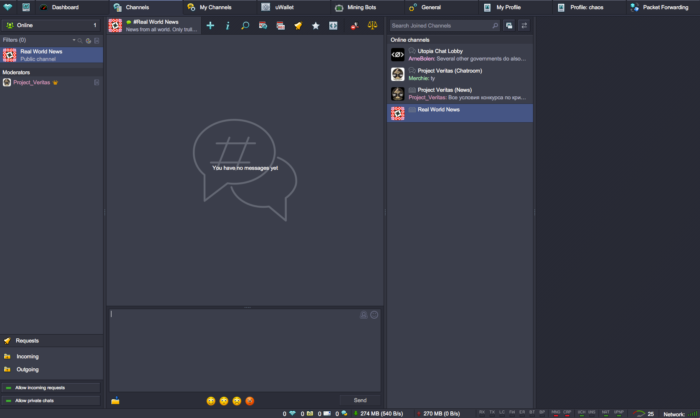
Task: Switch to the uWallet tab
Action: [x=286, y=7]
